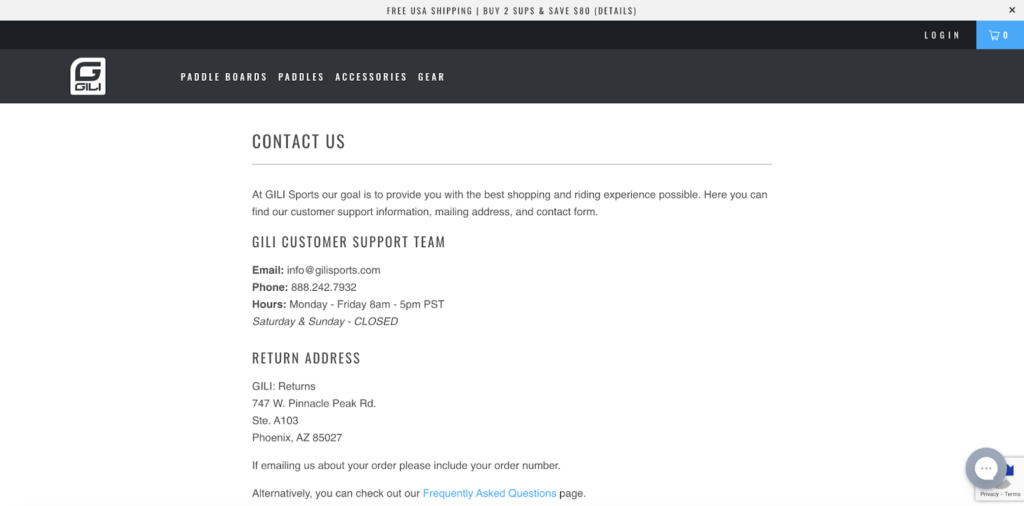Click the Phoenix, AZ 85027 line
This screenshot has height=506, width=1024.
click(x=297, y=438)
